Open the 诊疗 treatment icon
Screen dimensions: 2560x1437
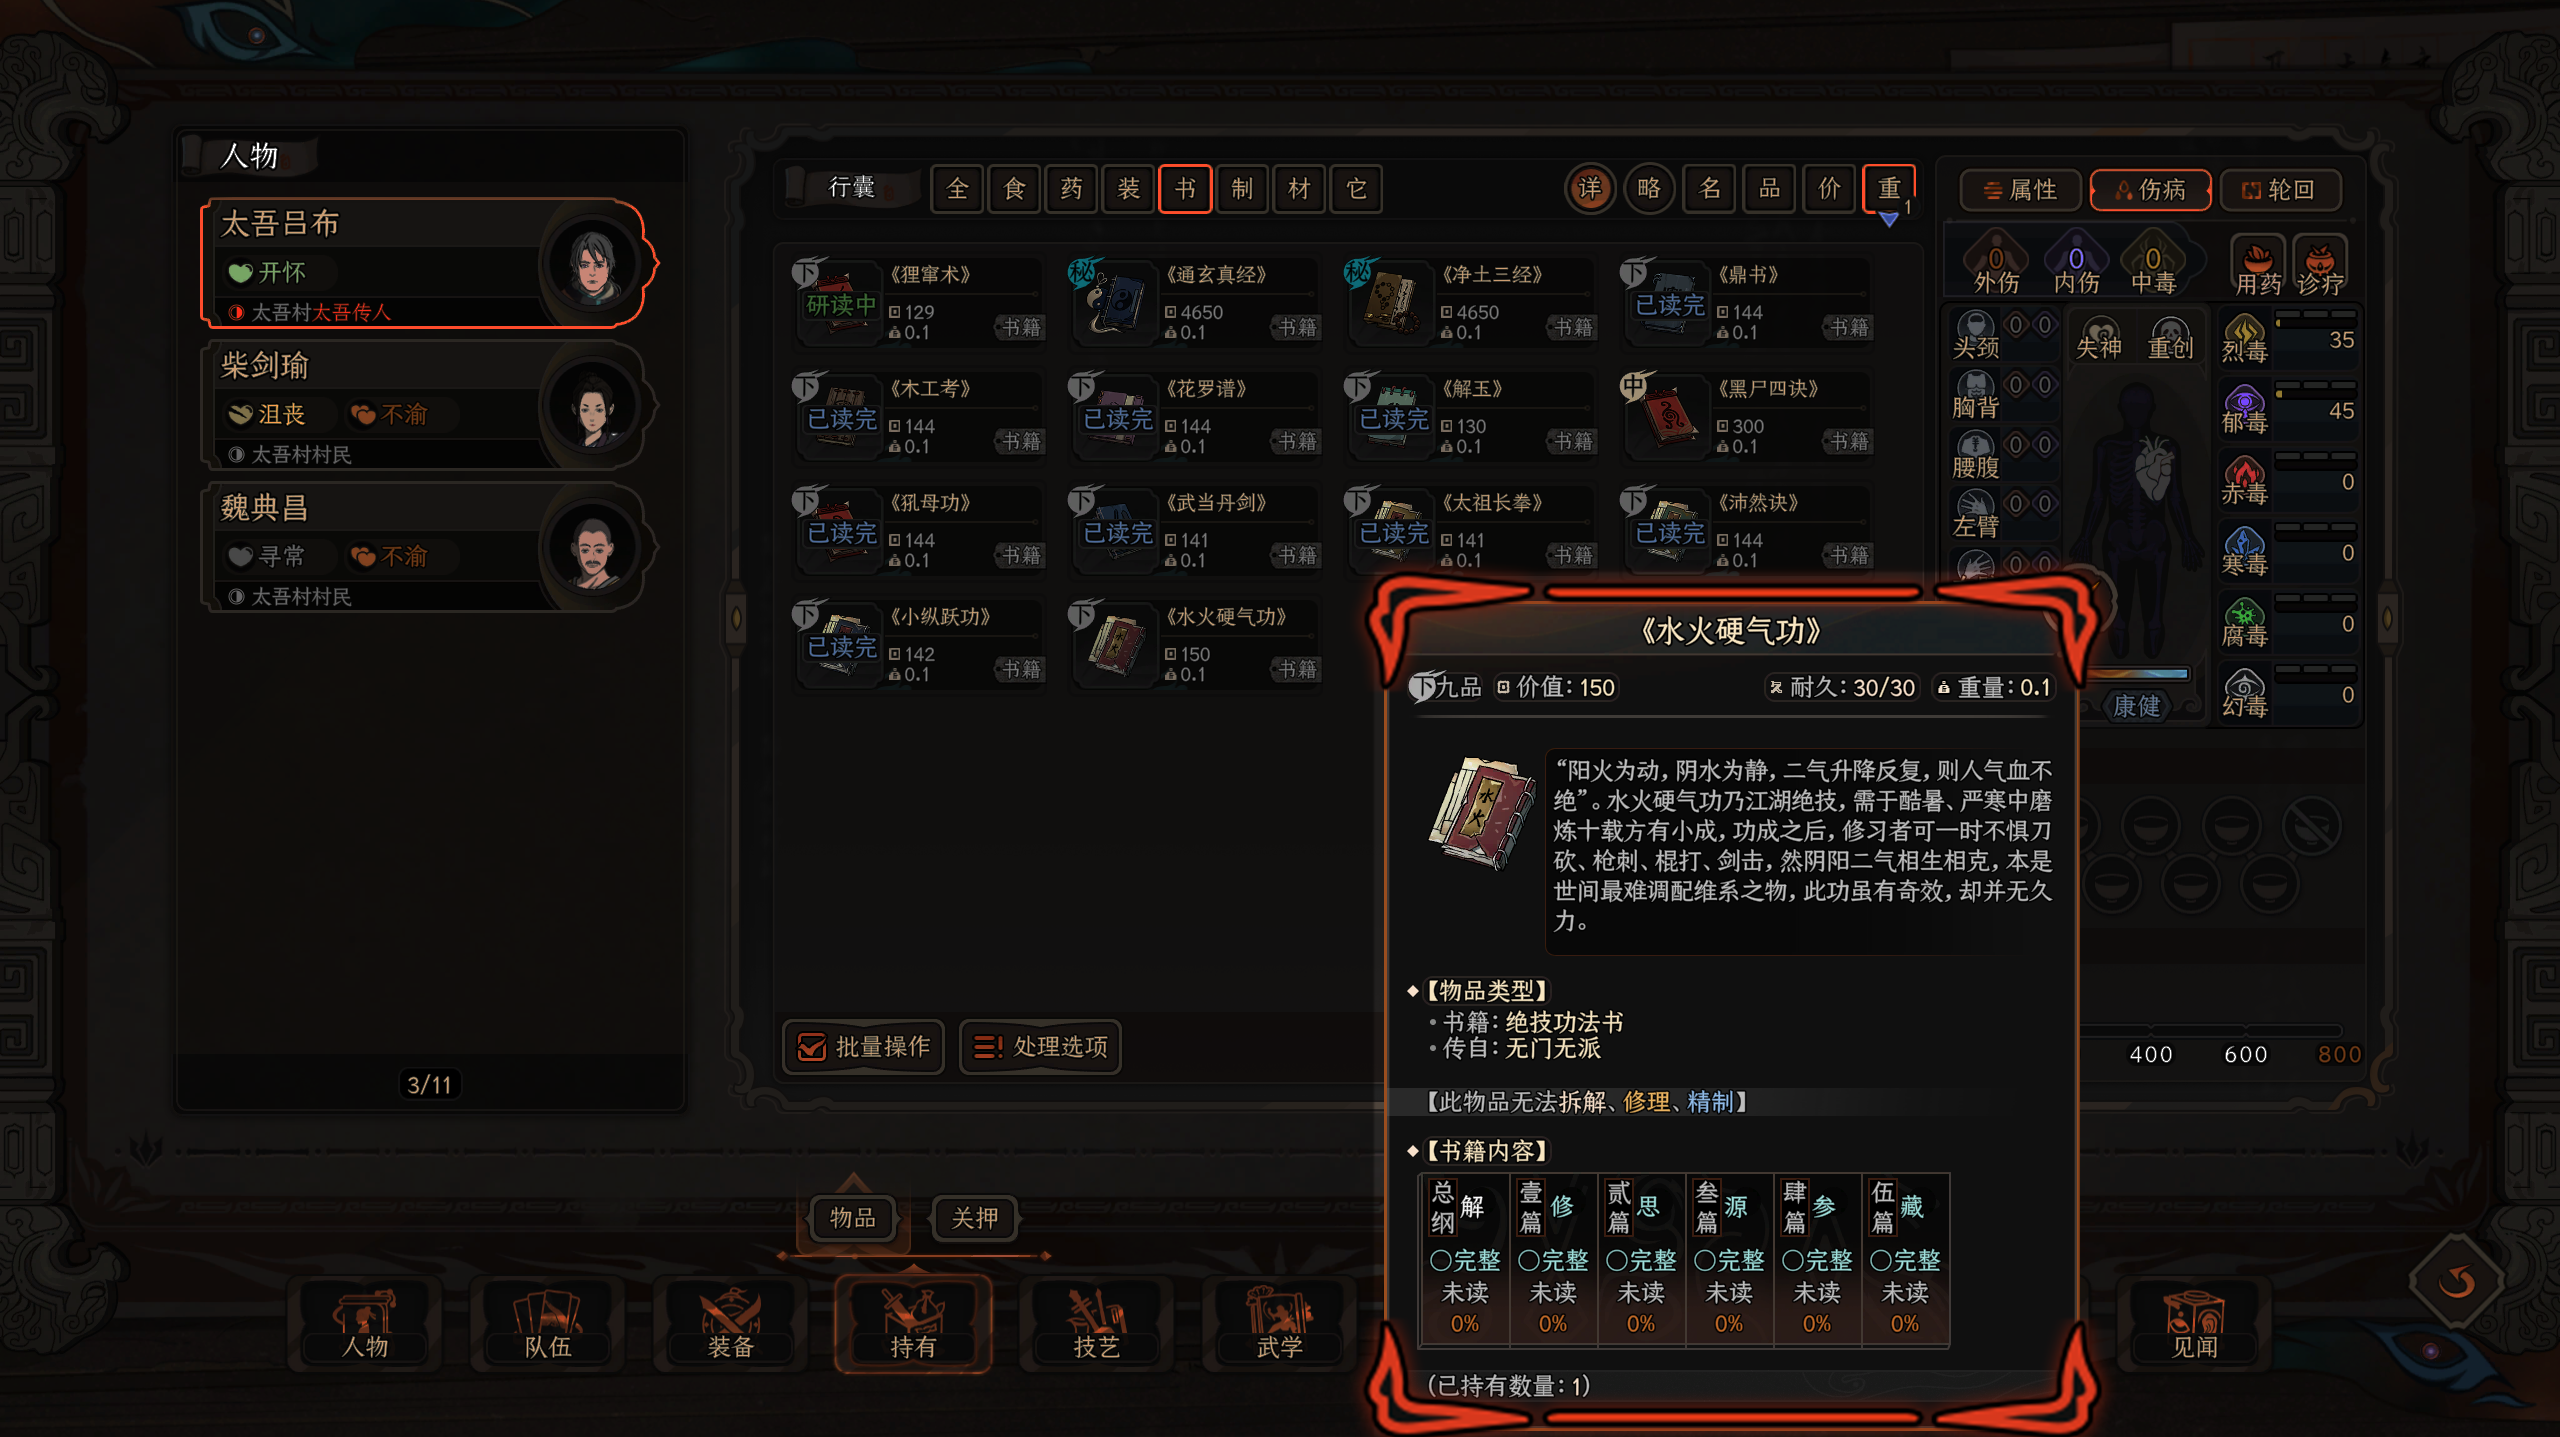pos(2319,266)
